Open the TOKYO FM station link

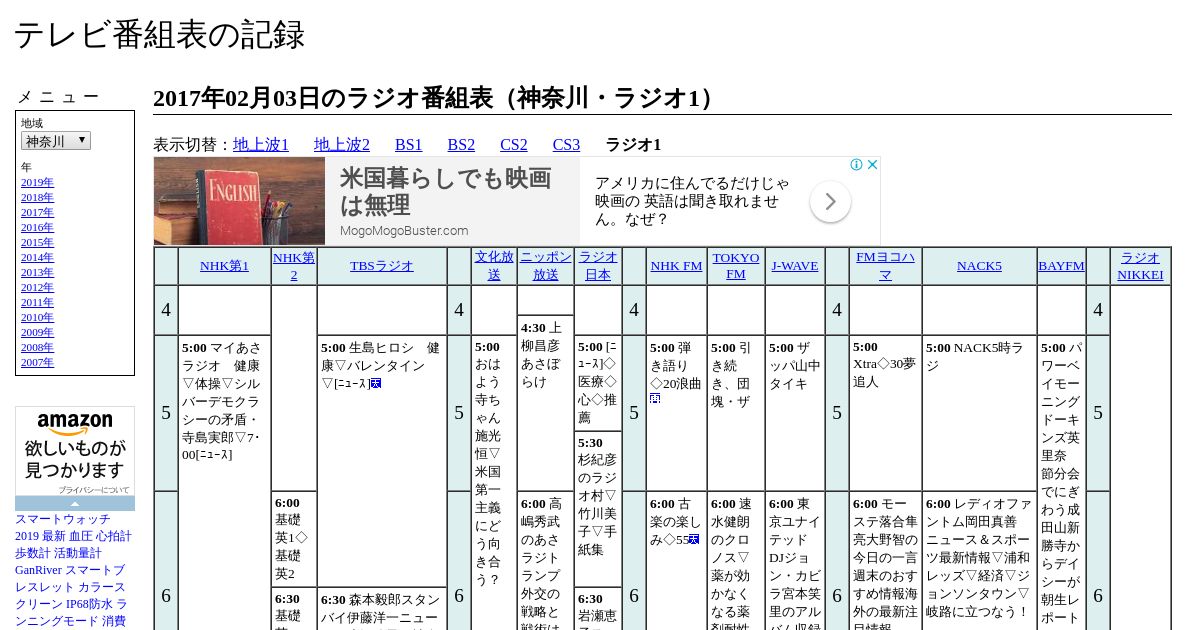(736, 266)
